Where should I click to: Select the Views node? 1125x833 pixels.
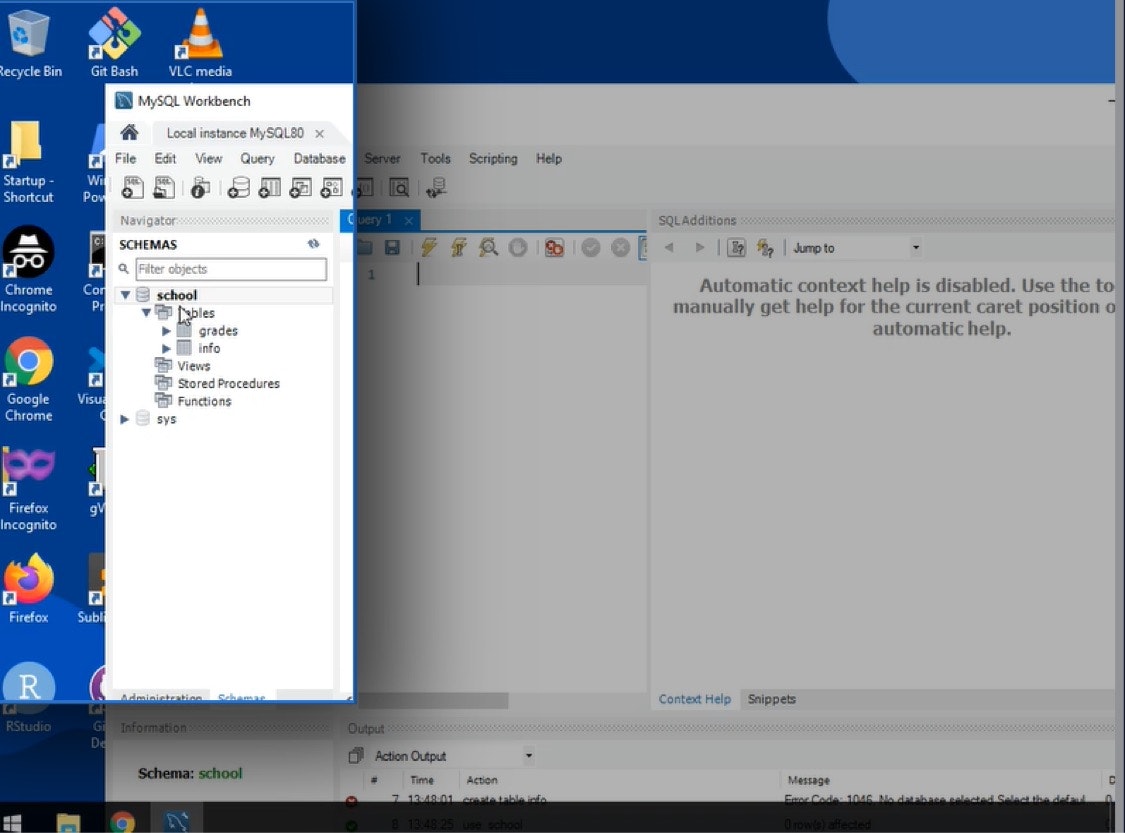click(194, 366)
